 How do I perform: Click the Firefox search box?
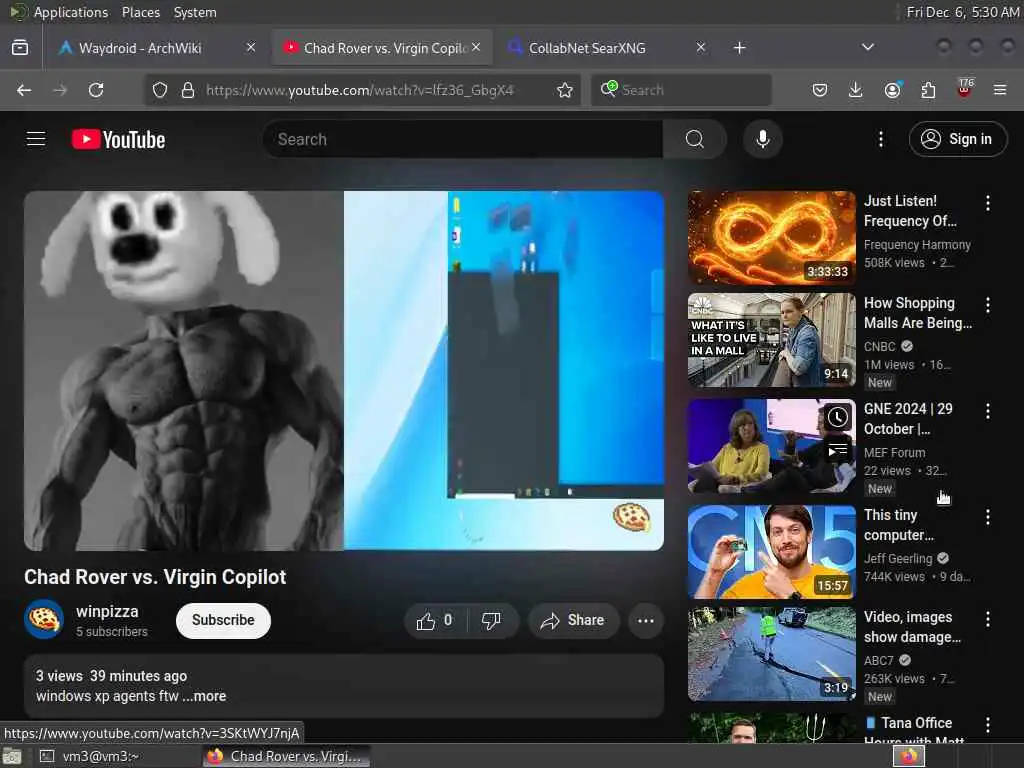[x=681, y=90]
